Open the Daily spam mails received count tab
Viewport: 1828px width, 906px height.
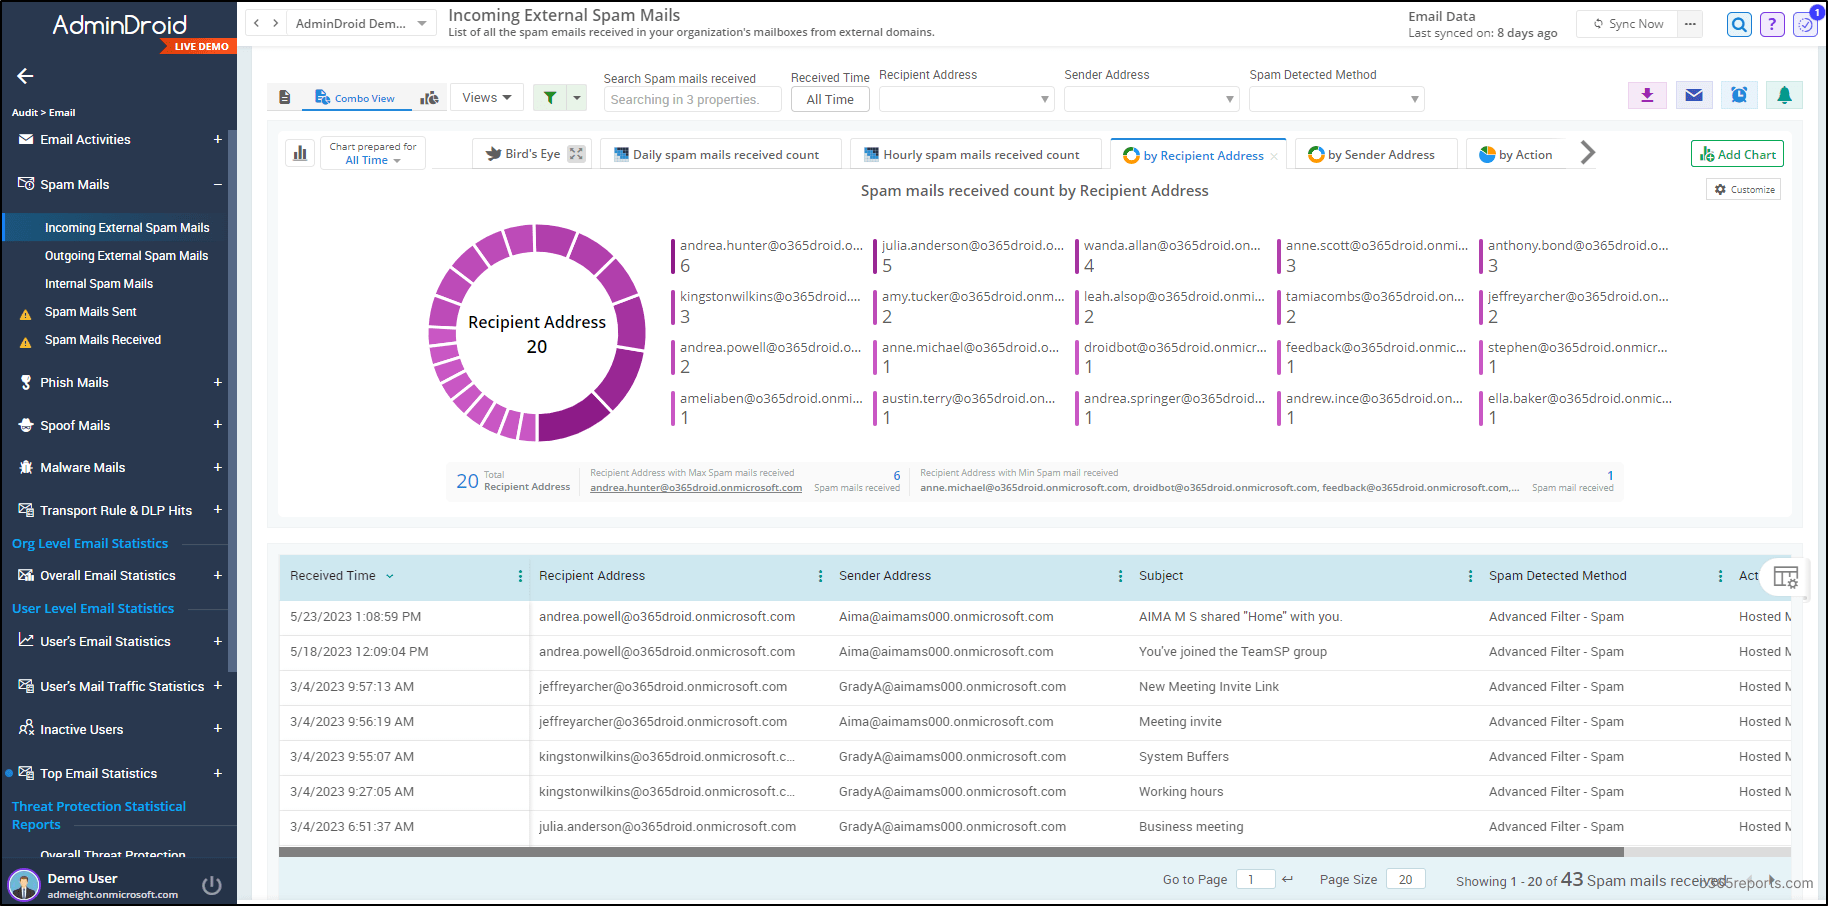point(720,153)
